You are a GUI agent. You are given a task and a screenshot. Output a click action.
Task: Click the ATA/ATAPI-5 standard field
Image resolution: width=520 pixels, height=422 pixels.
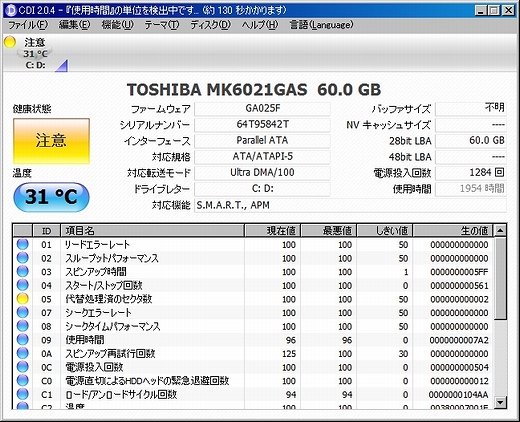coord(262,157)
